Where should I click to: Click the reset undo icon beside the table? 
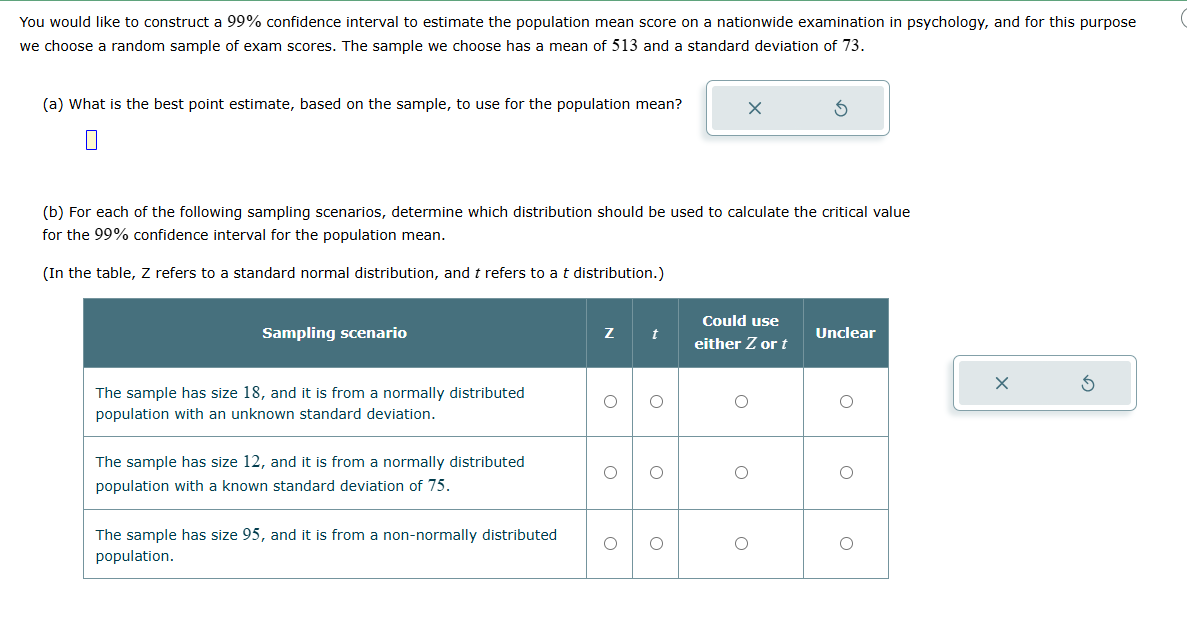pos(1087,383)
